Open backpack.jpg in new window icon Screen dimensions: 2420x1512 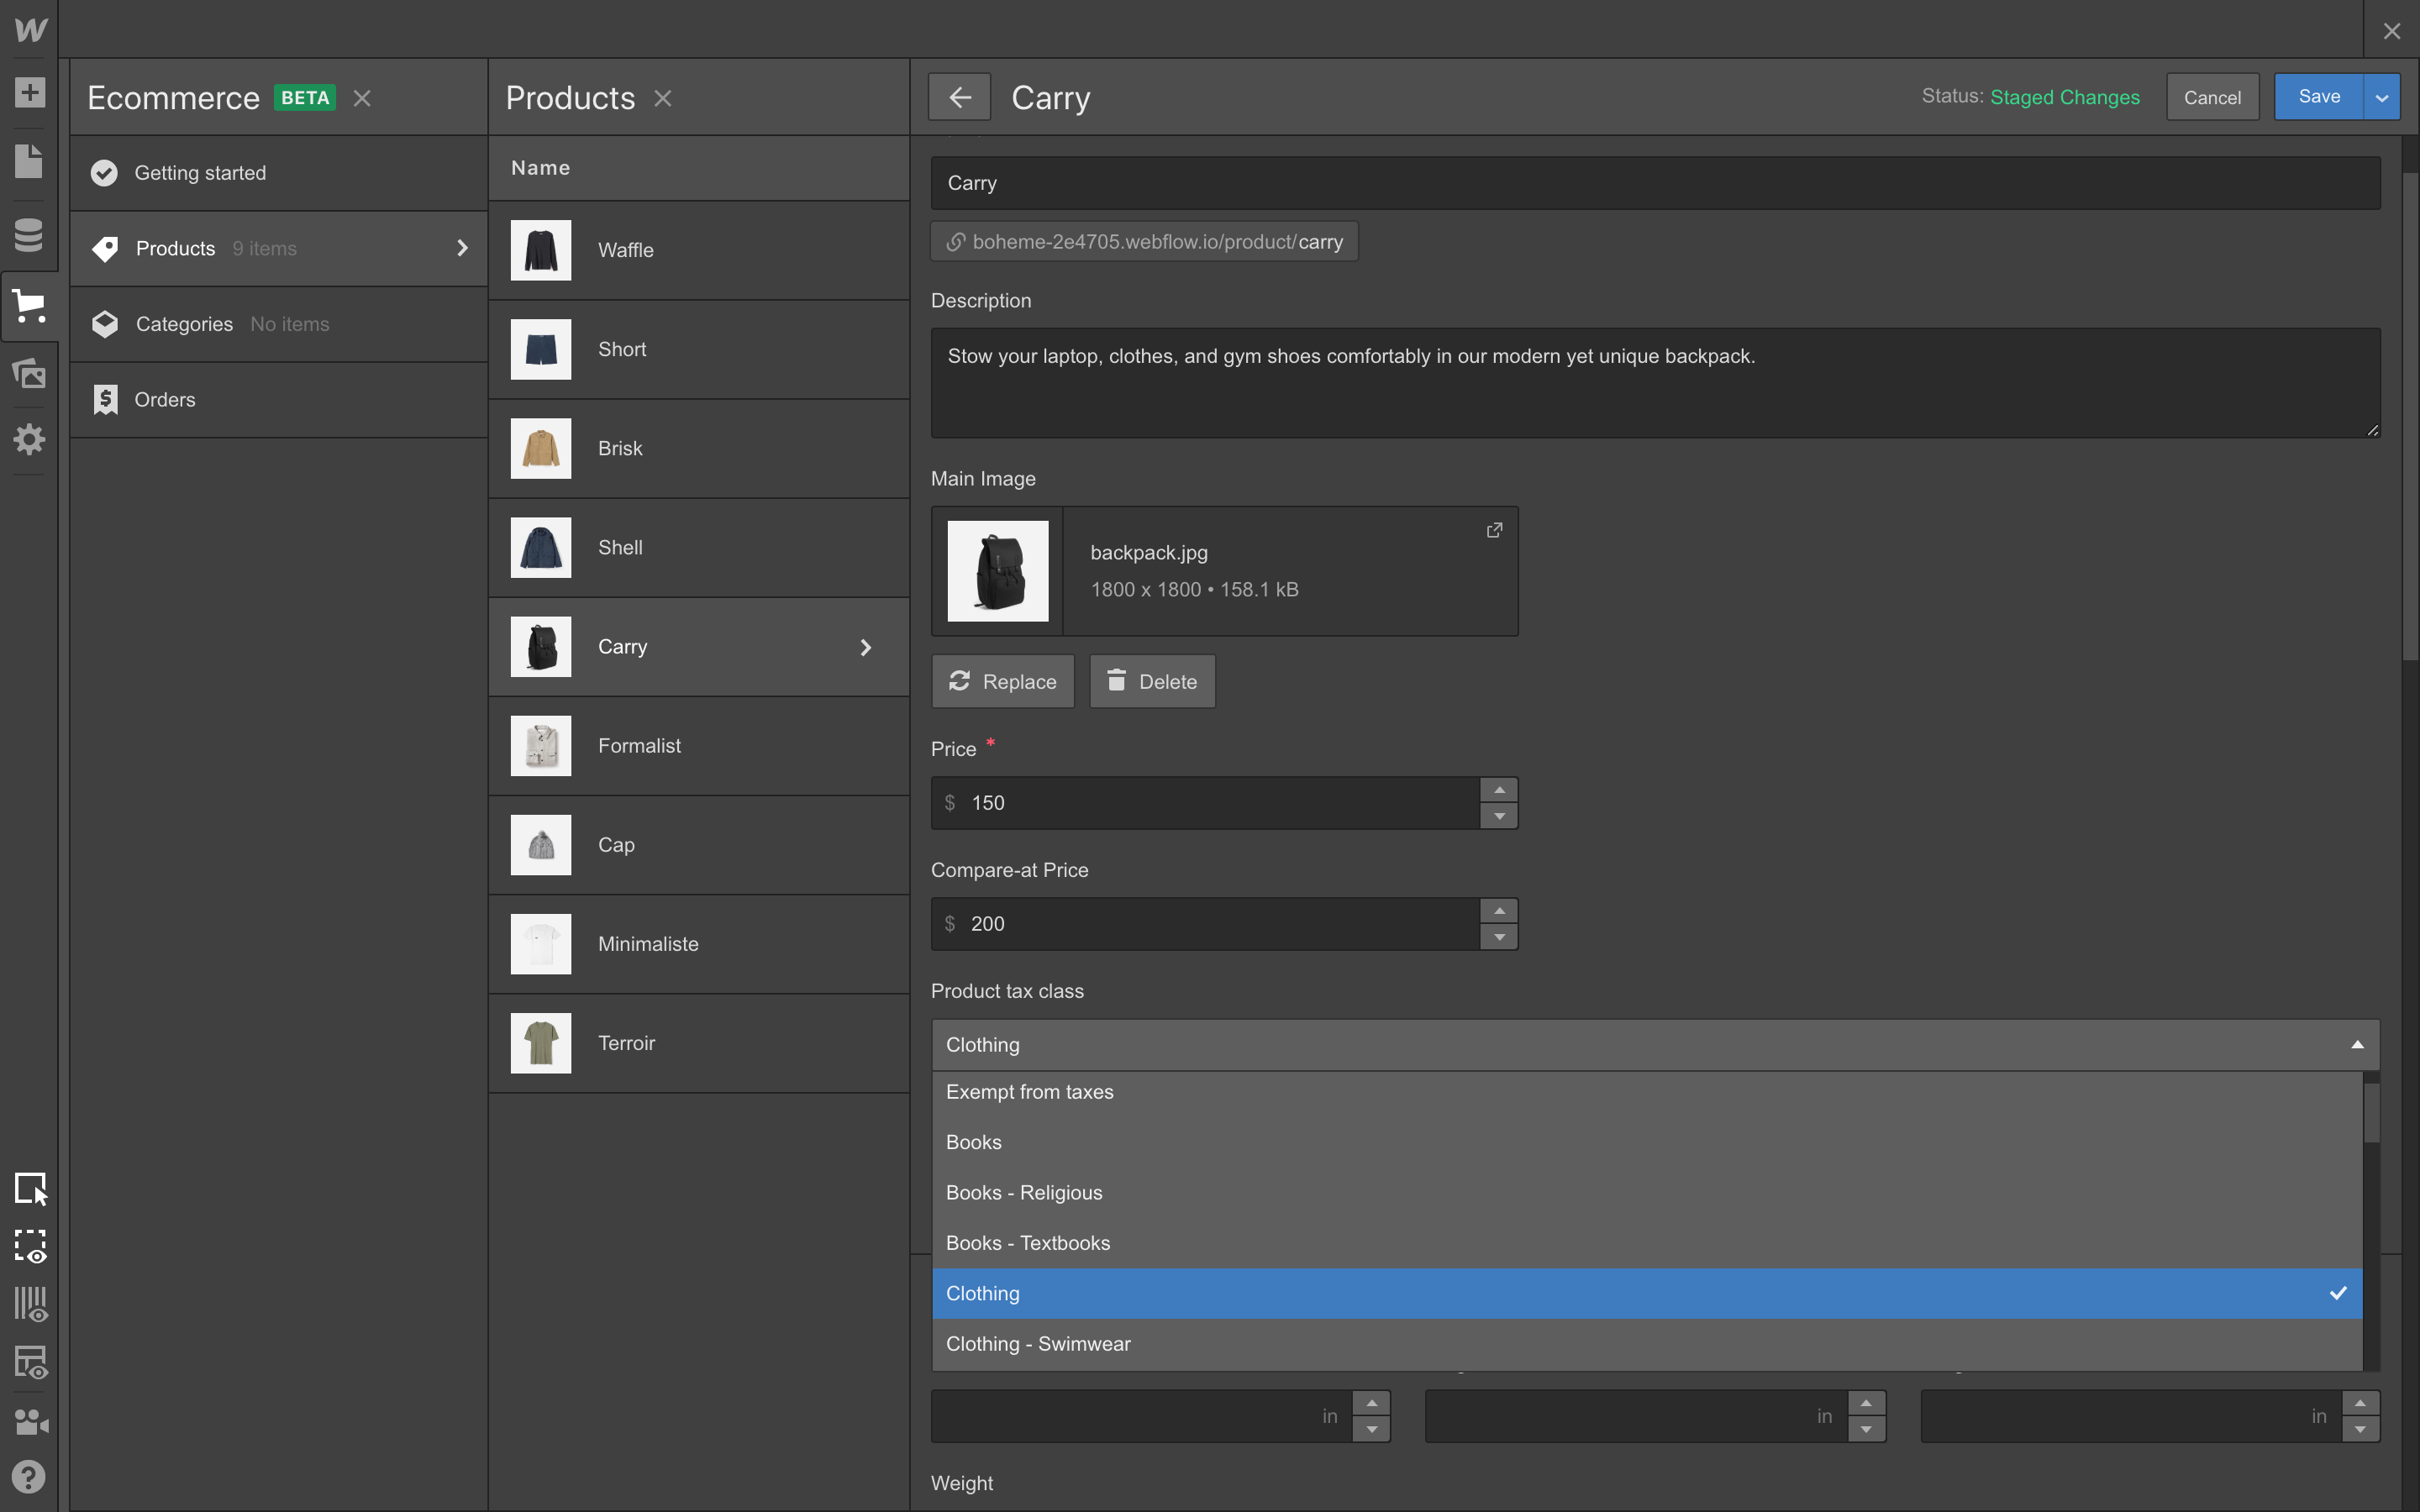tap(1494, 530)
